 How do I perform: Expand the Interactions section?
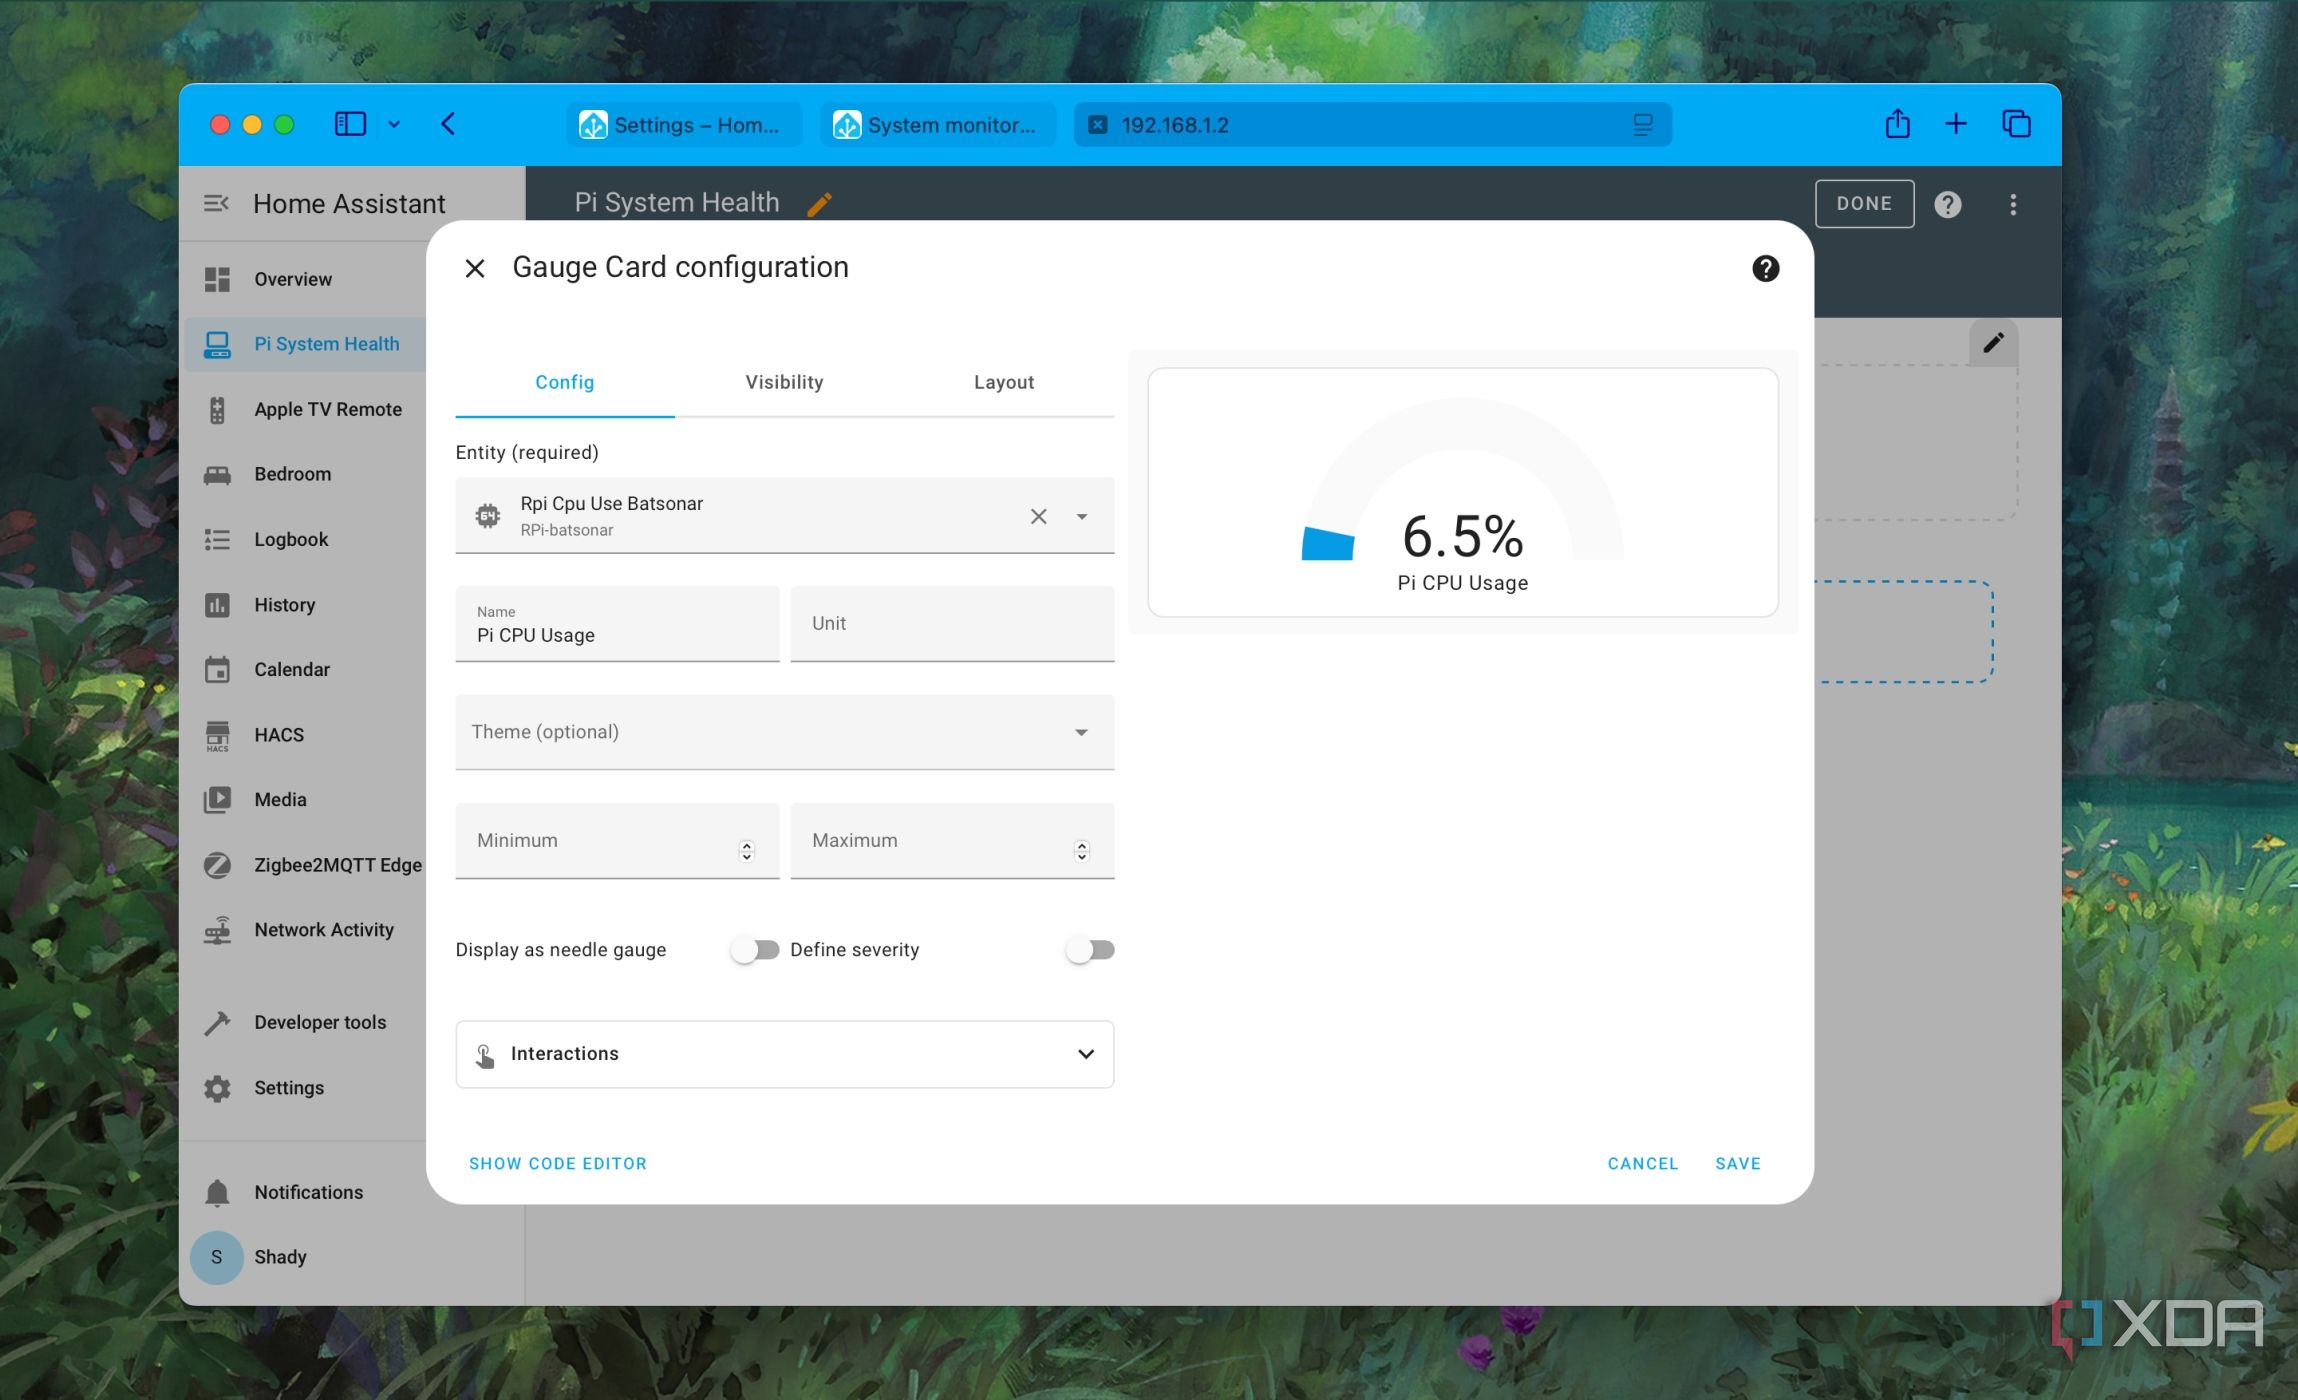(784, 1054)
